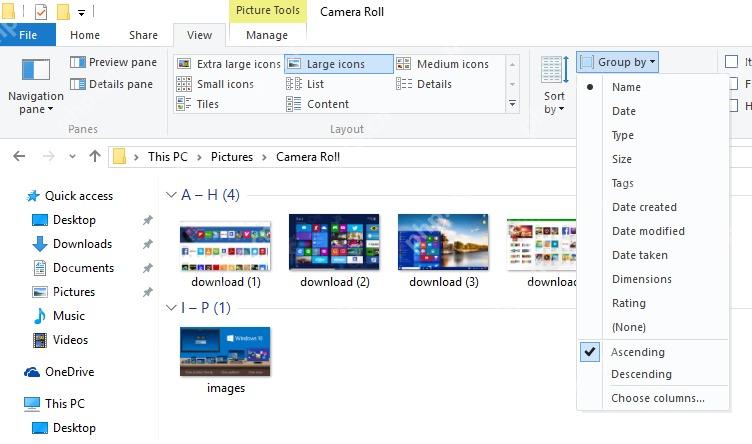Open recent locations dropdown arrow
Viewport: 752px width, 444px height.
point(72,156)
